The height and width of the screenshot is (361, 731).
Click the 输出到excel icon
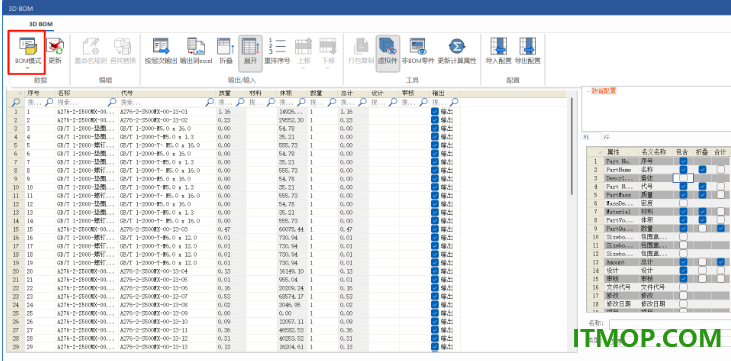[196, 47]
